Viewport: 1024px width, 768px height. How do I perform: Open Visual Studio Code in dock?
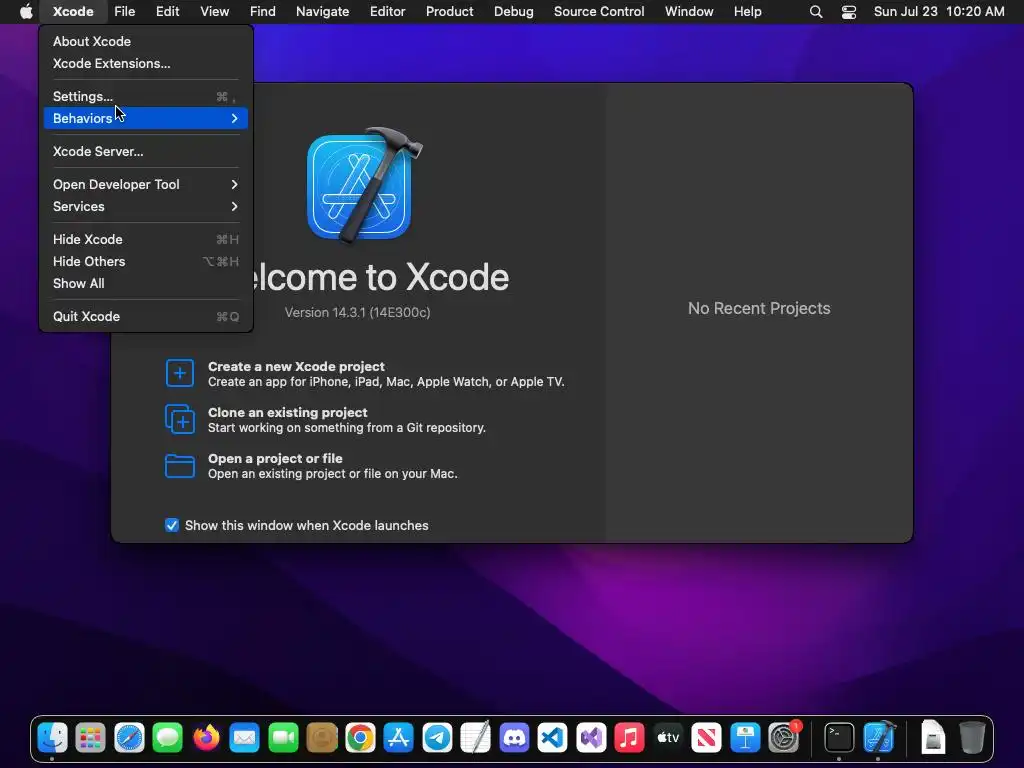click(x=552, y=738)
